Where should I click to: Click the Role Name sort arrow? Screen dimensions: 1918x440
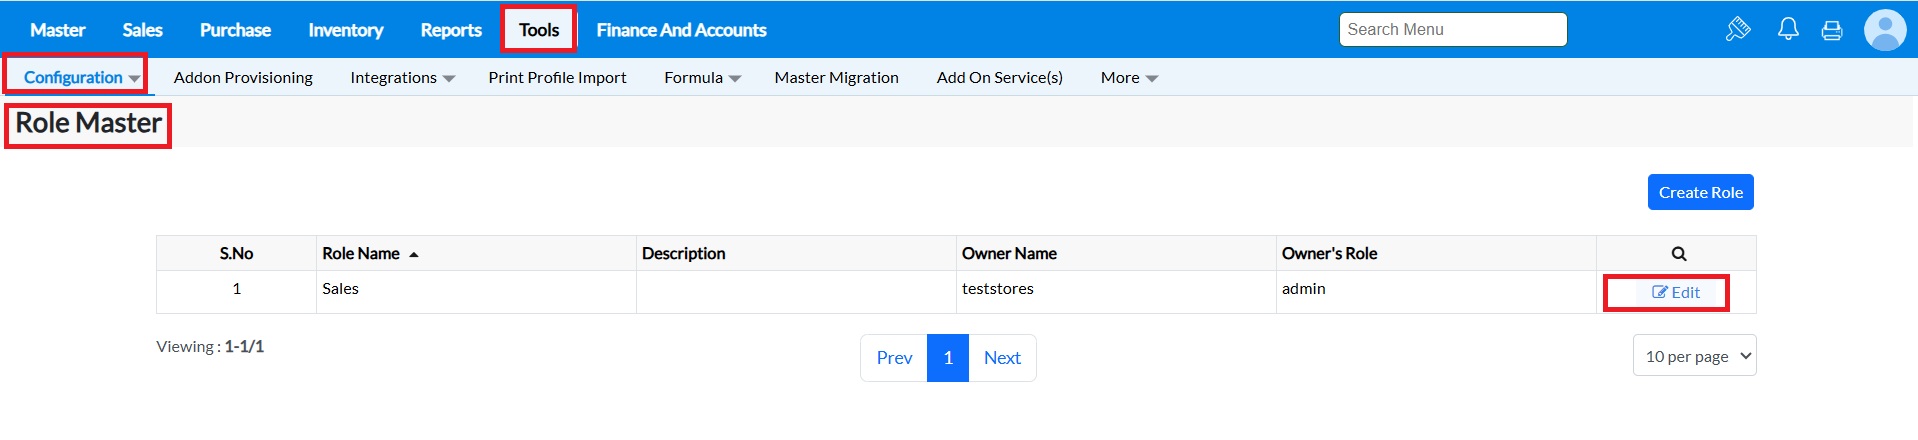[414, 255]
